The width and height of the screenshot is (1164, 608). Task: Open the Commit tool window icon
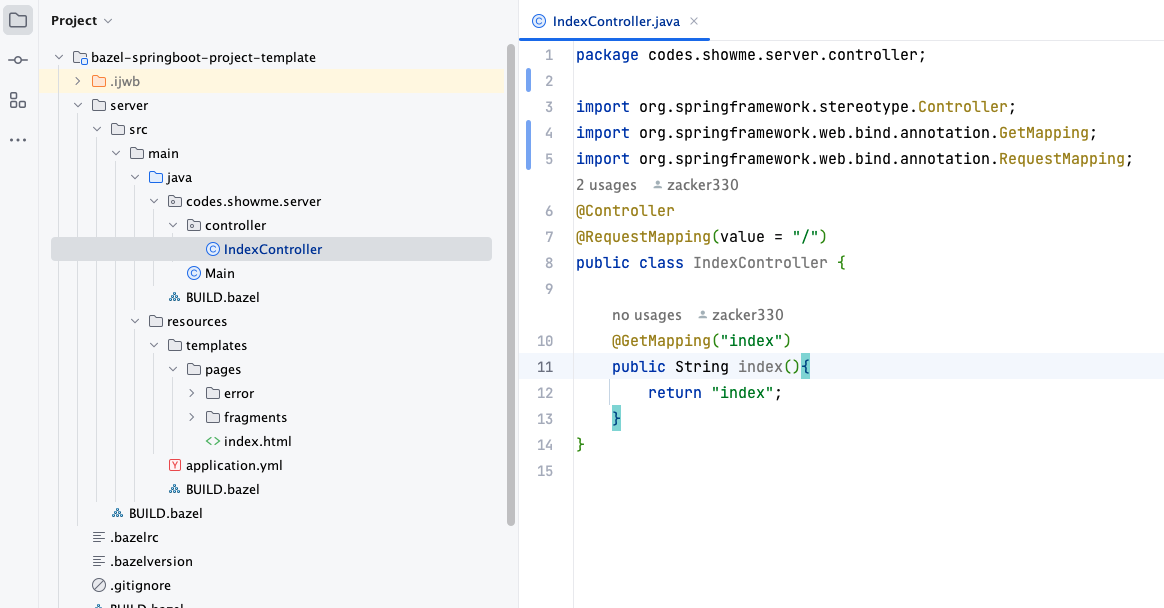click(18, 60)
